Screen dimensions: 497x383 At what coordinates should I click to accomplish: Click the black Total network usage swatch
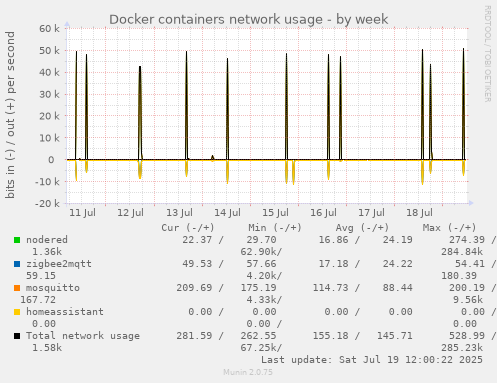tap(17, 336)
